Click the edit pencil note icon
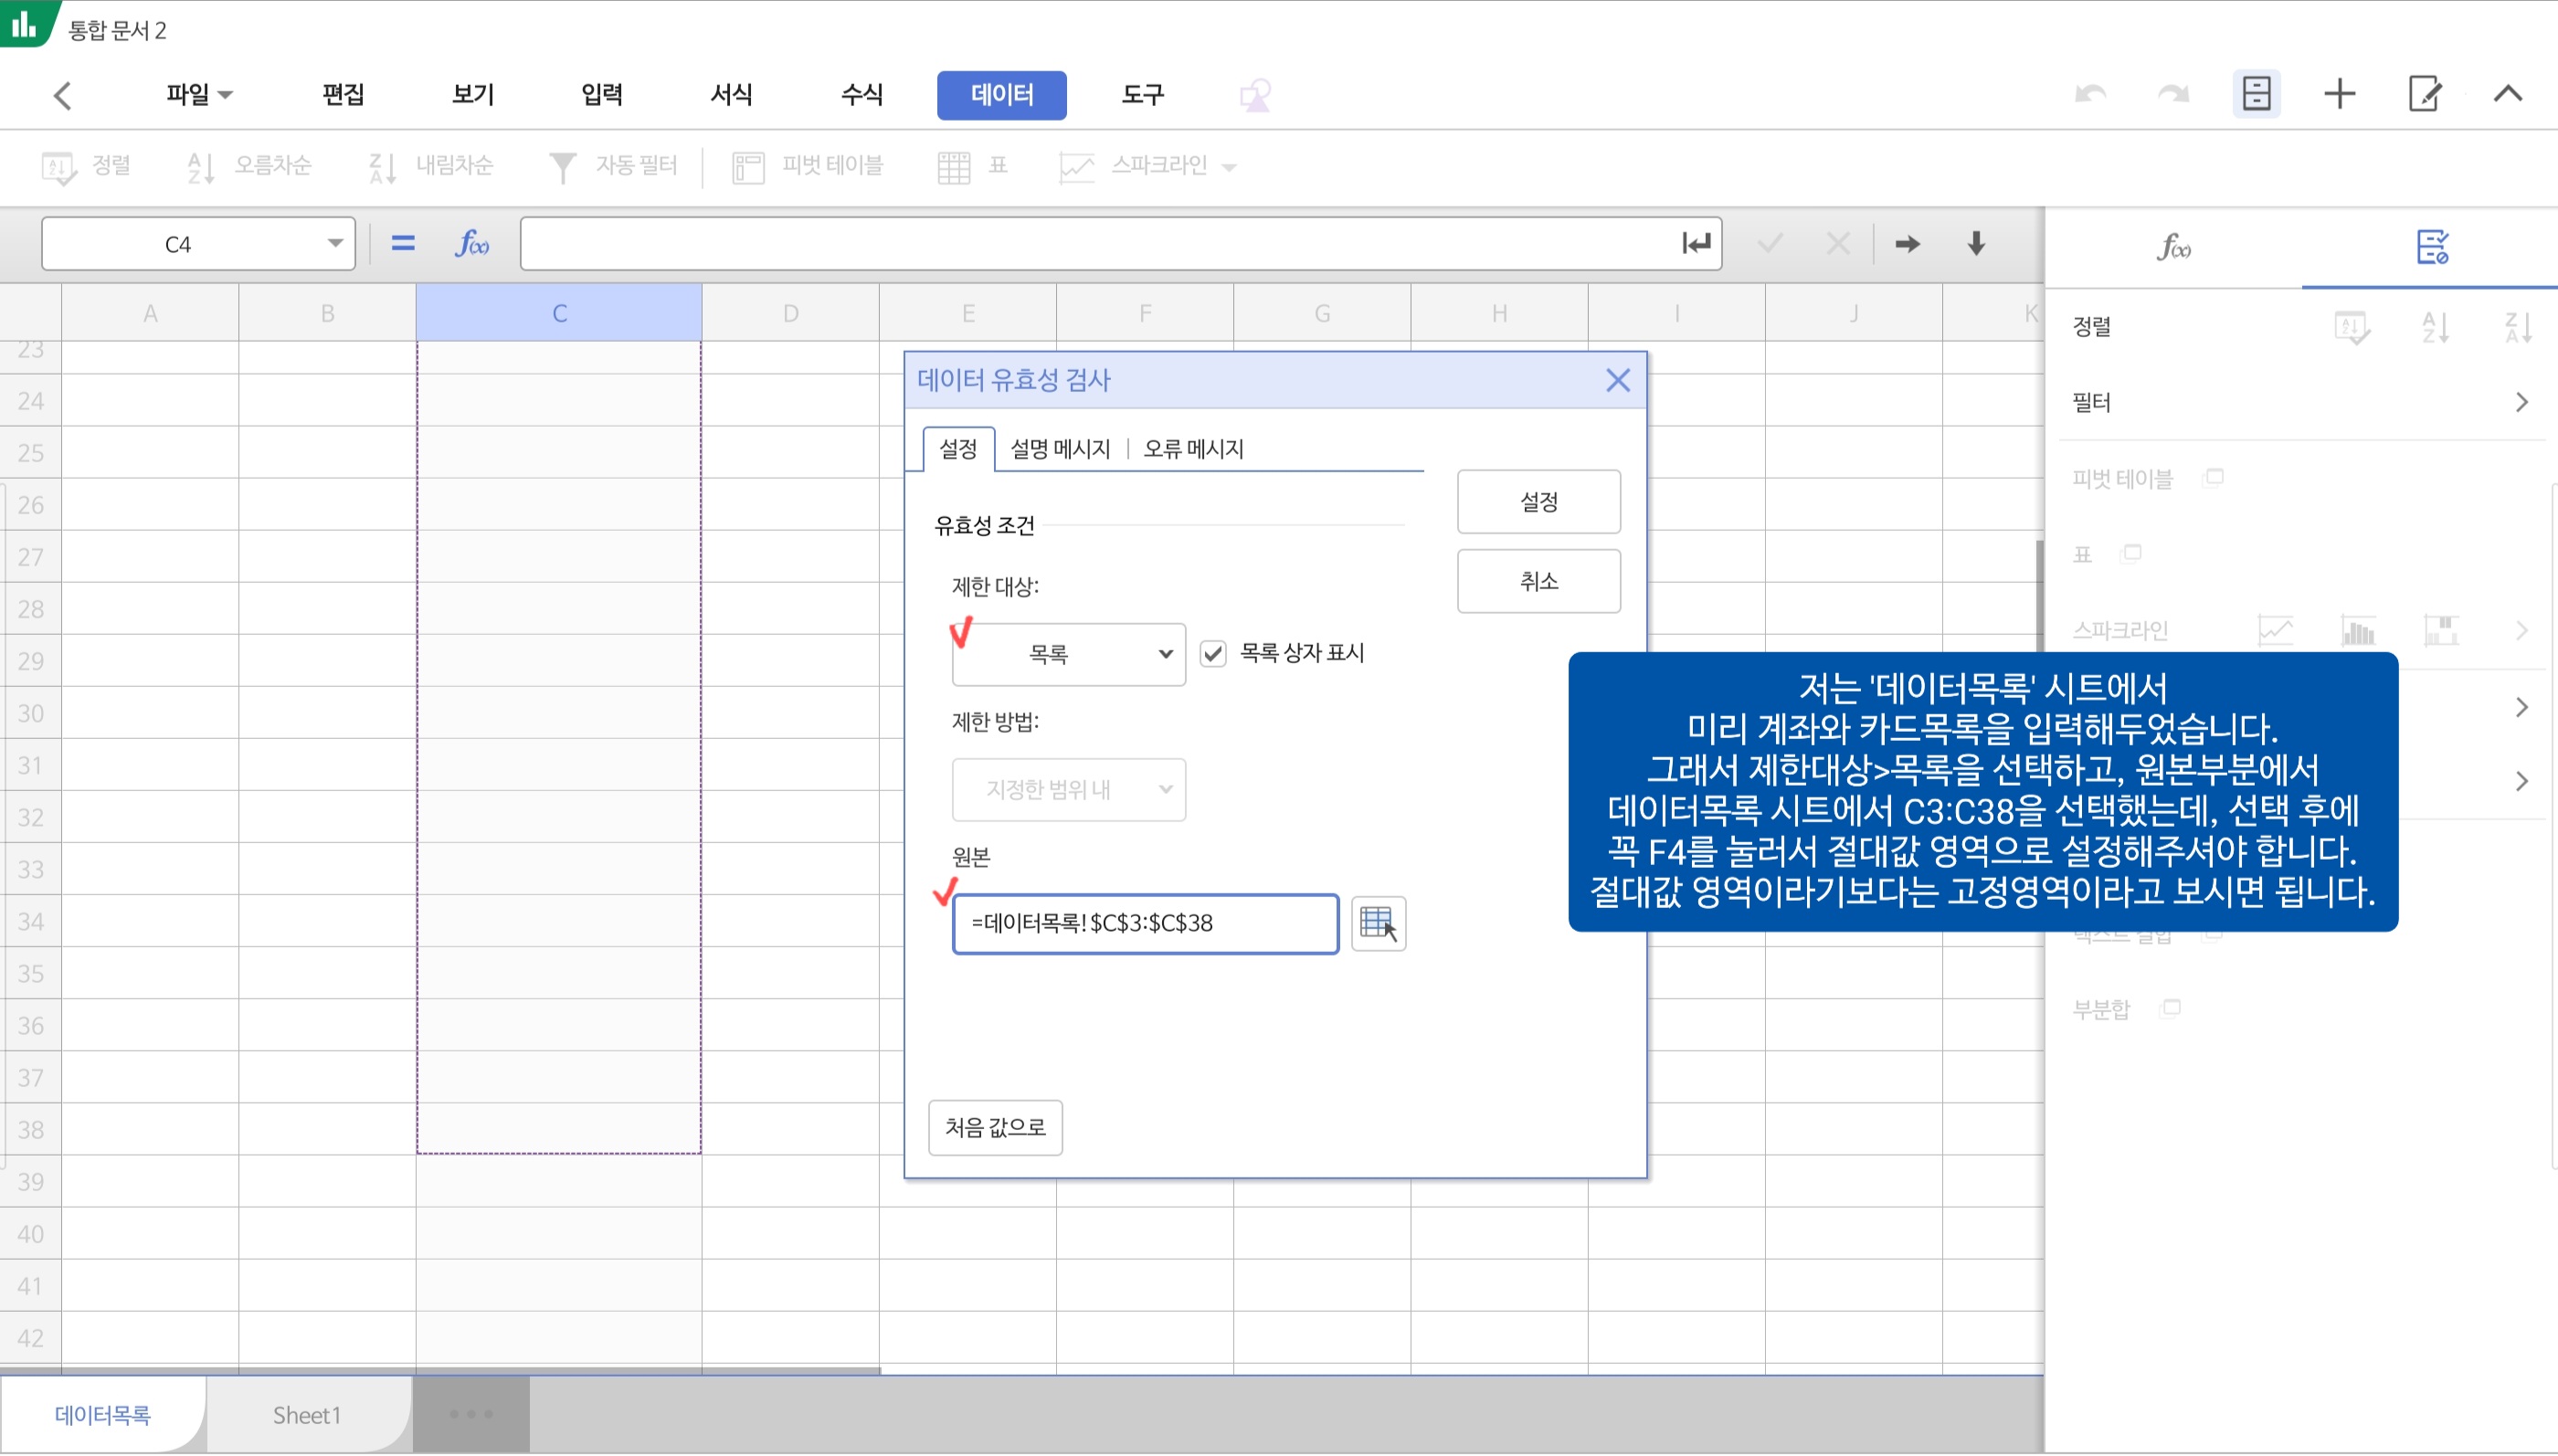 pyautogui.click(x=2424, y=95)
